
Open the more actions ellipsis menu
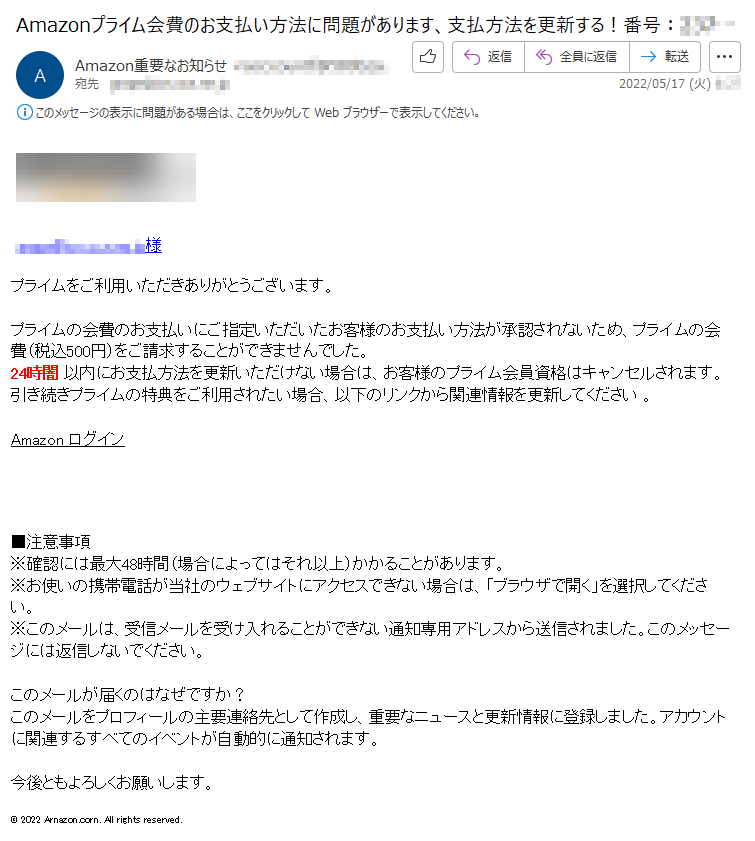point(724,56)
